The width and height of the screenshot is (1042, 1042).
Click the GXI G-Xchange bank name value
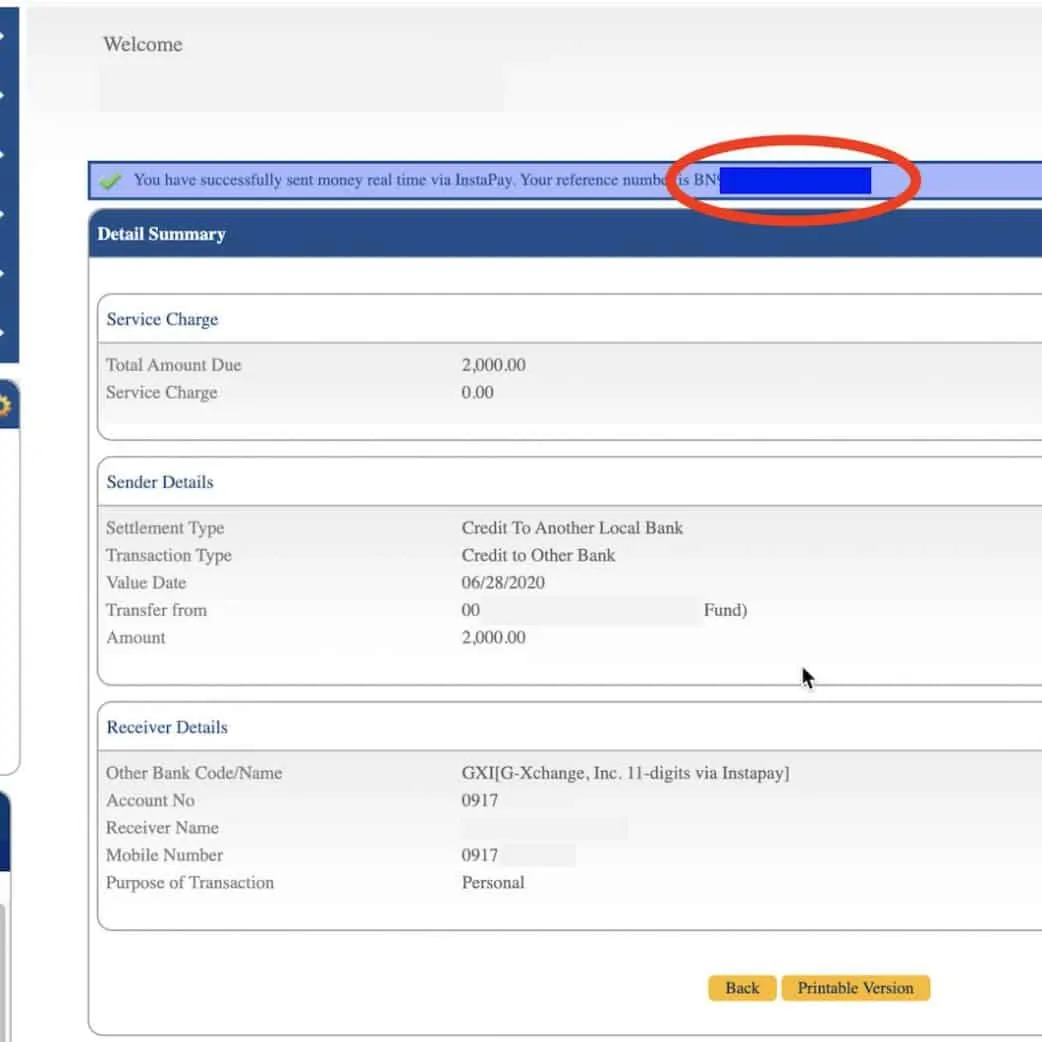click(625, 773)
